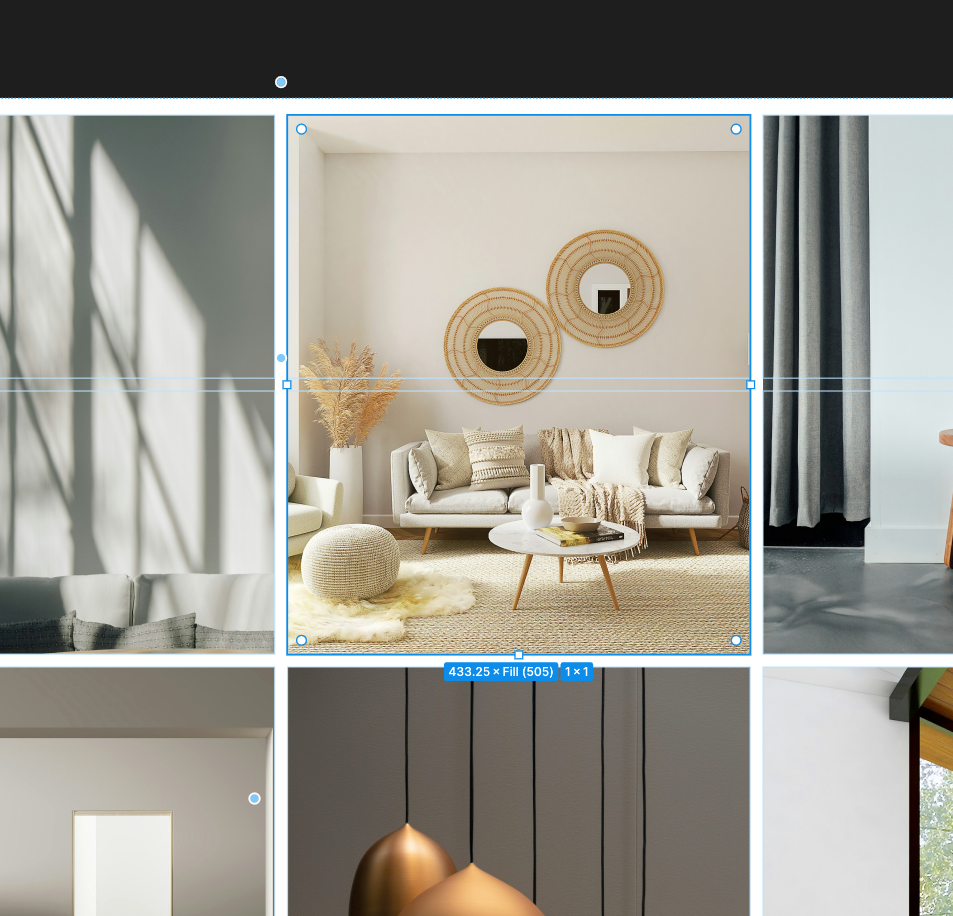Select the window-shadow wall image with gray sofa
953x916 pixels.
pos(137,384)
